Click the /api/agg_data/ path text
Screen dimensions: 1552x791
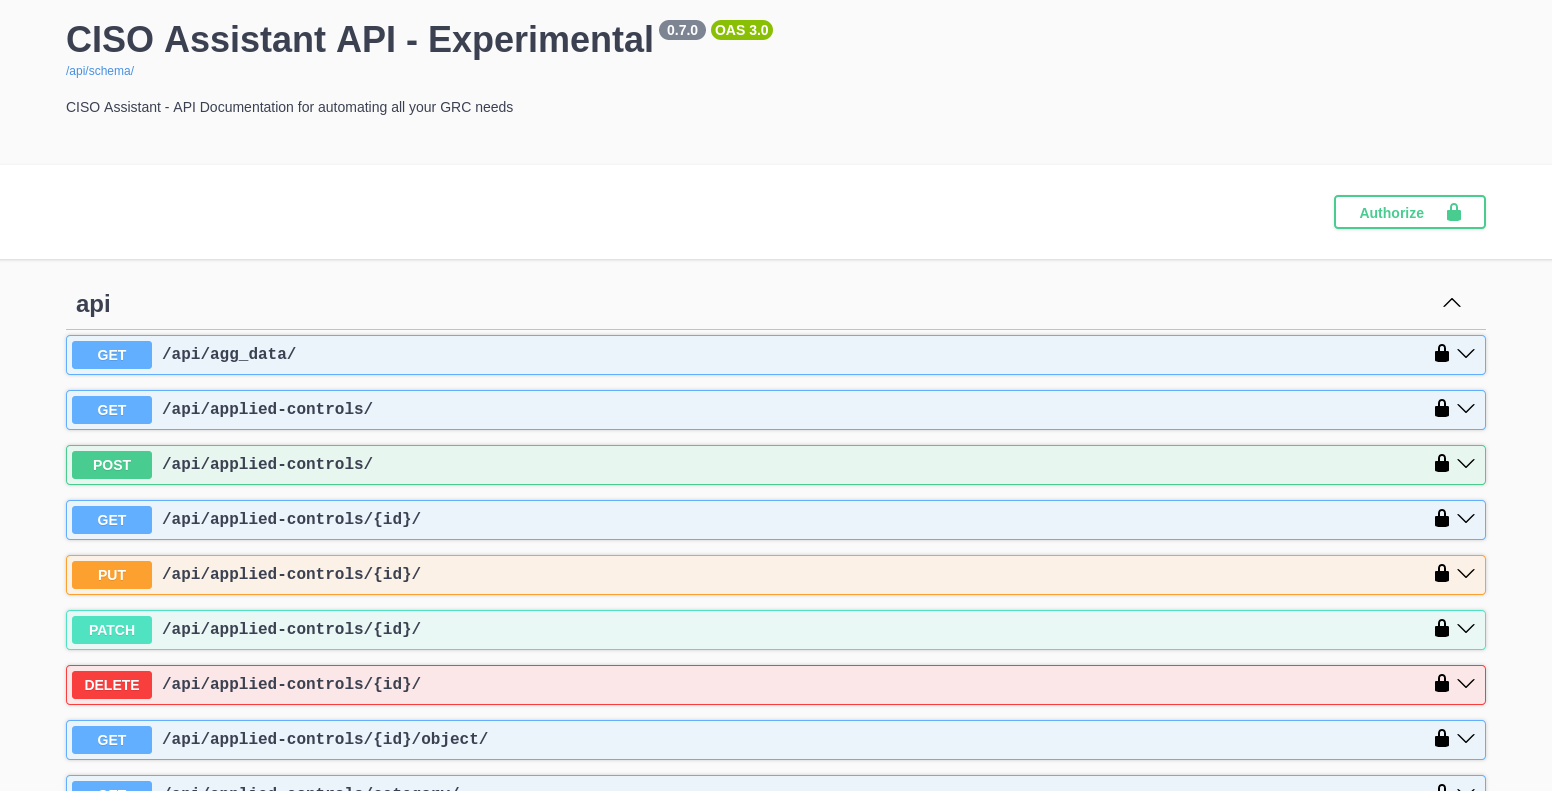[229, 355]
